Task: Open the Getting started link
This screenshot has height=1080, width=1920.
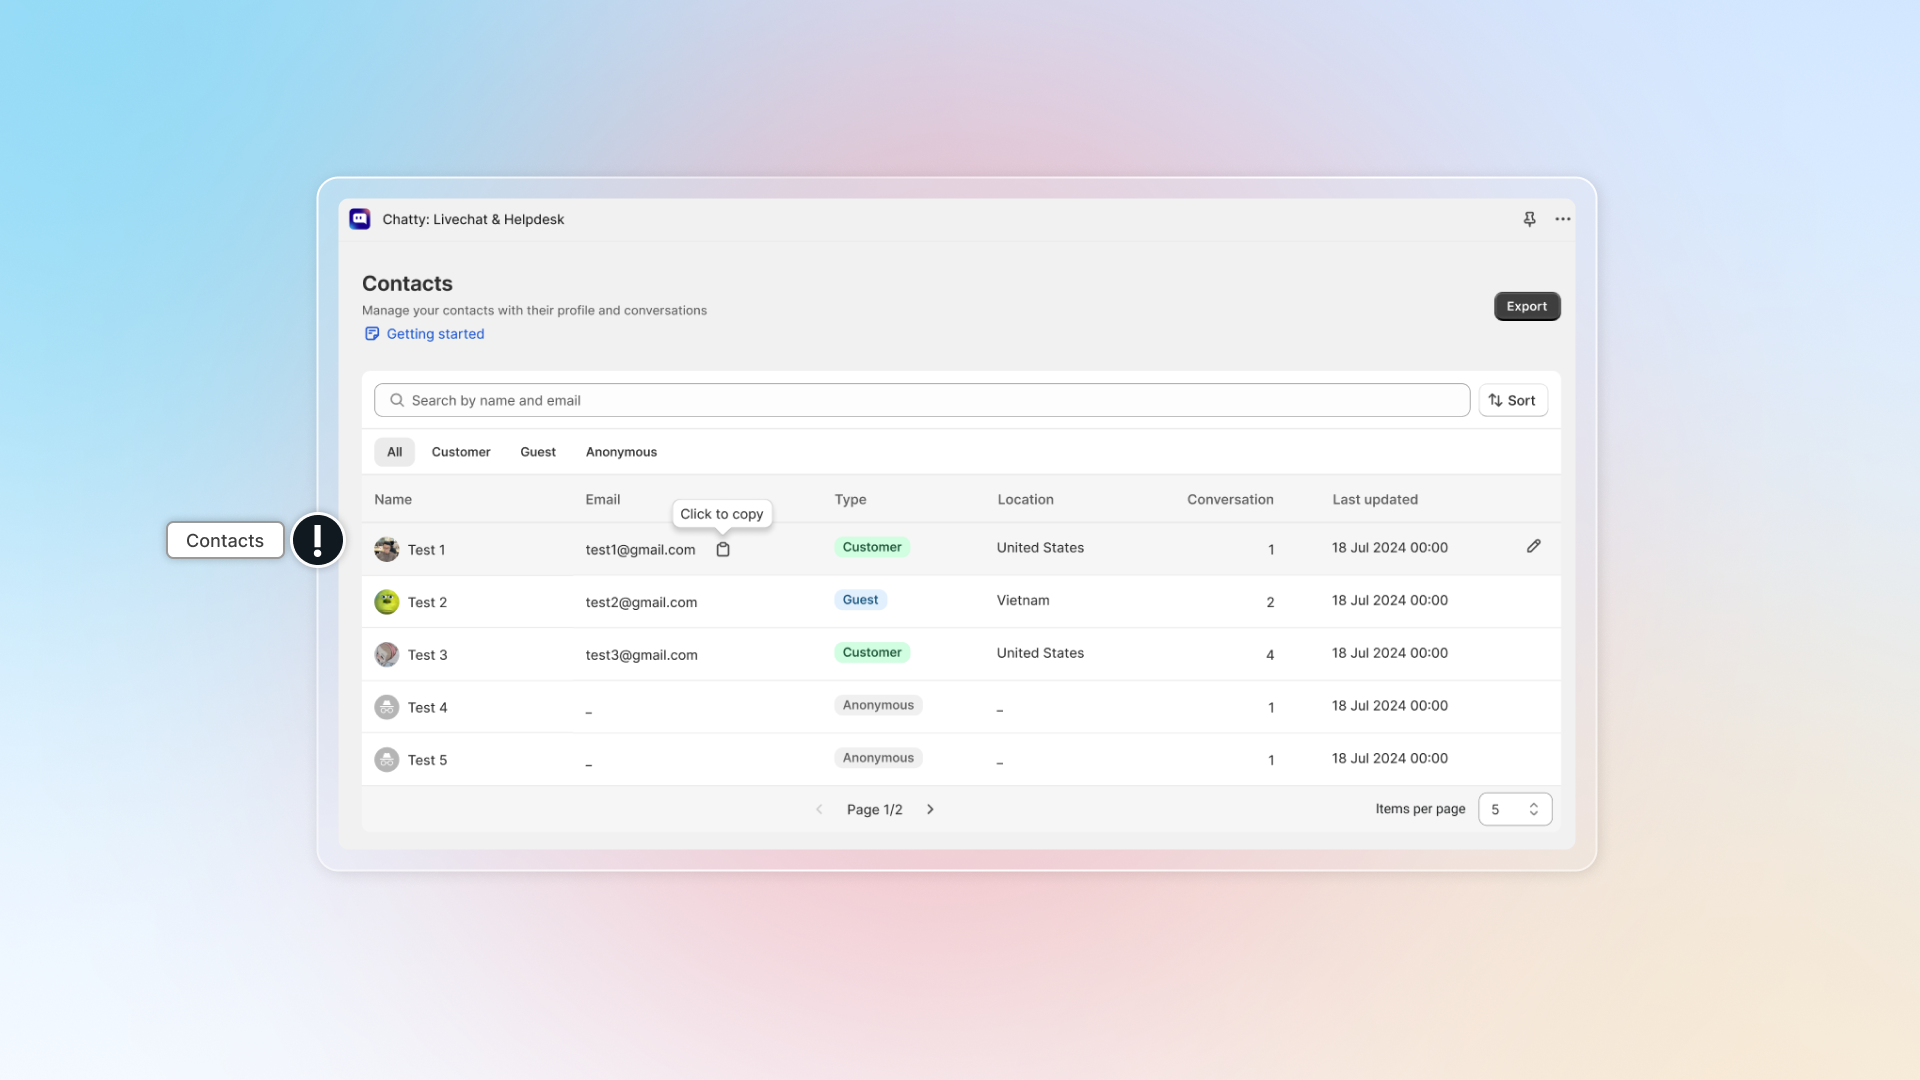Action: (434, 334)
